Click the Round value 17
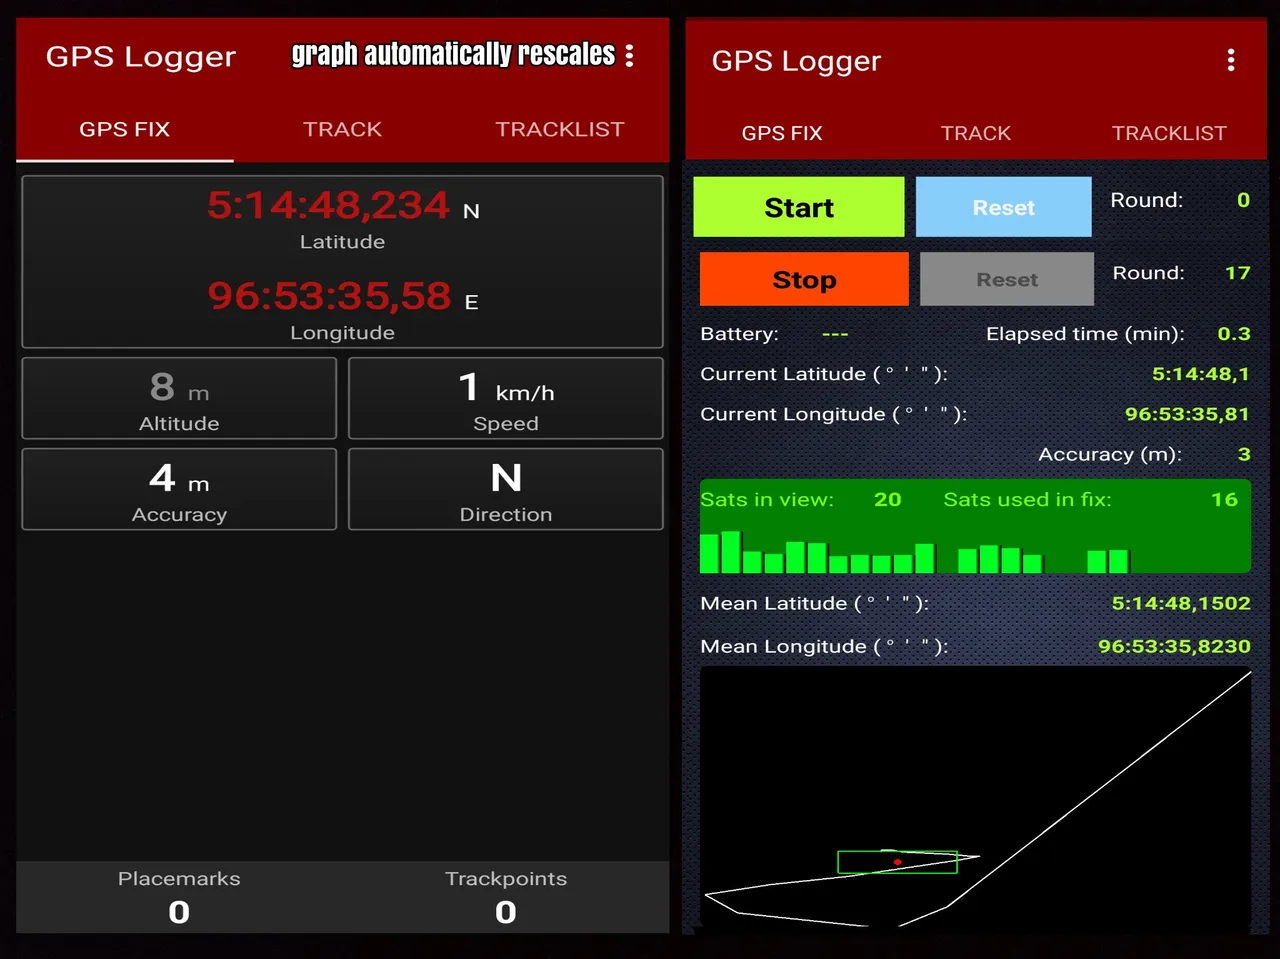Screen dimensions: 1280x959 1238,273
